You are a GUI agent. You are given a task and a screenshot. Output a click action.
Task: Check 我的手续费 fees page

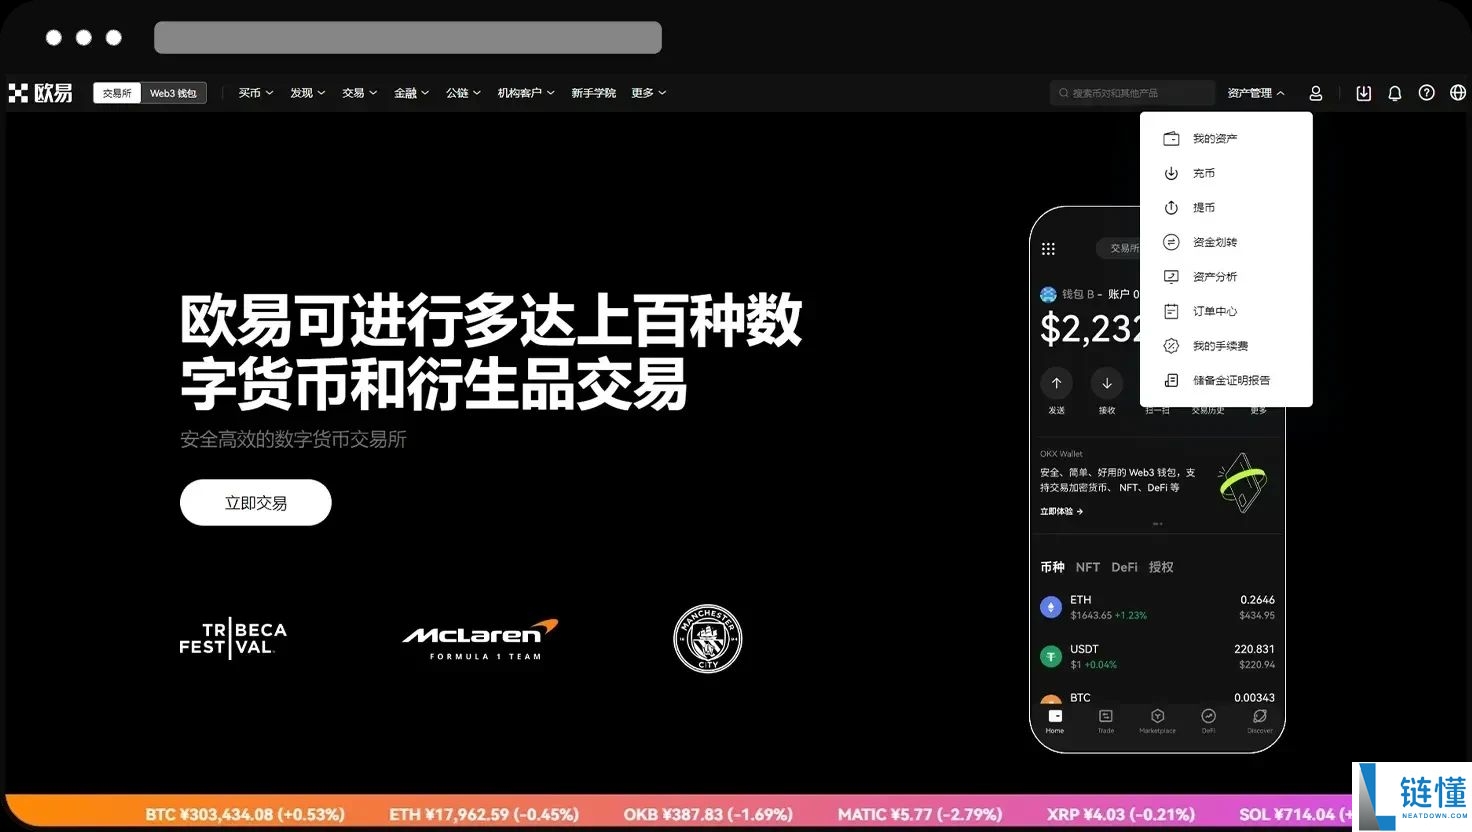tap(1220, 345)
